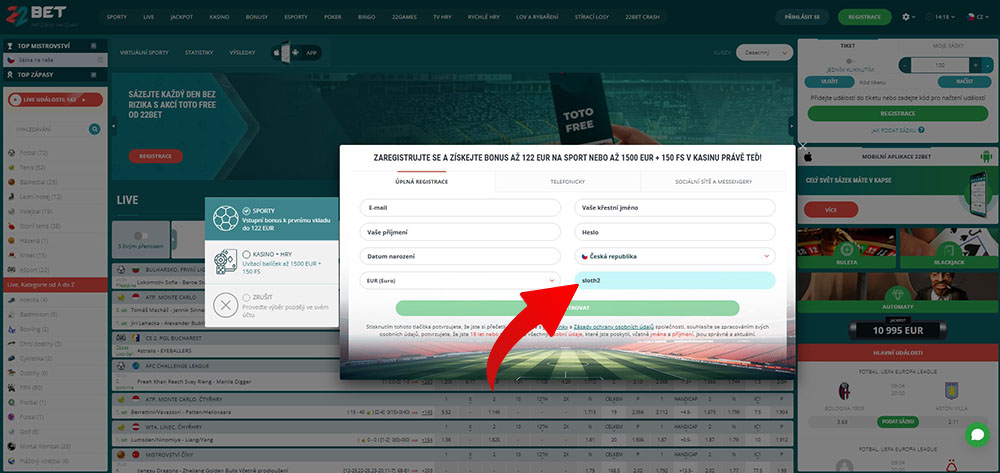Open the 22Bet Crash menu item
1000x473 pixels.
click(x=642, y=17)
